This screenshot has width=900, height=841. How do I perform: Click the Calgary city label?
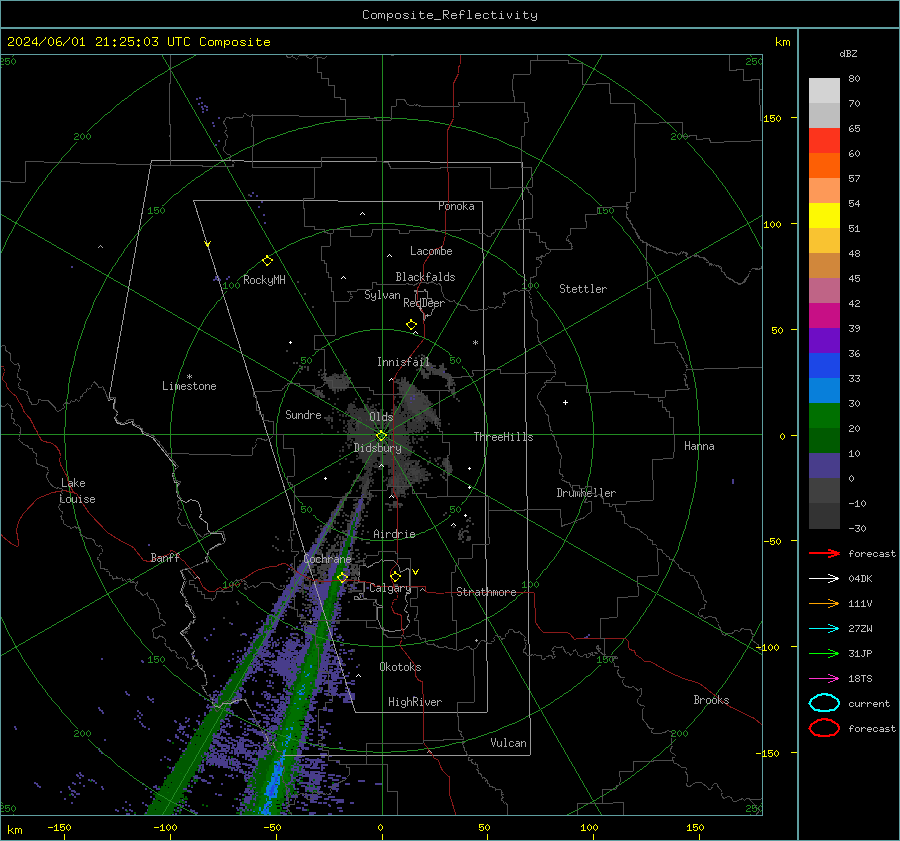(x=390, y=588)
